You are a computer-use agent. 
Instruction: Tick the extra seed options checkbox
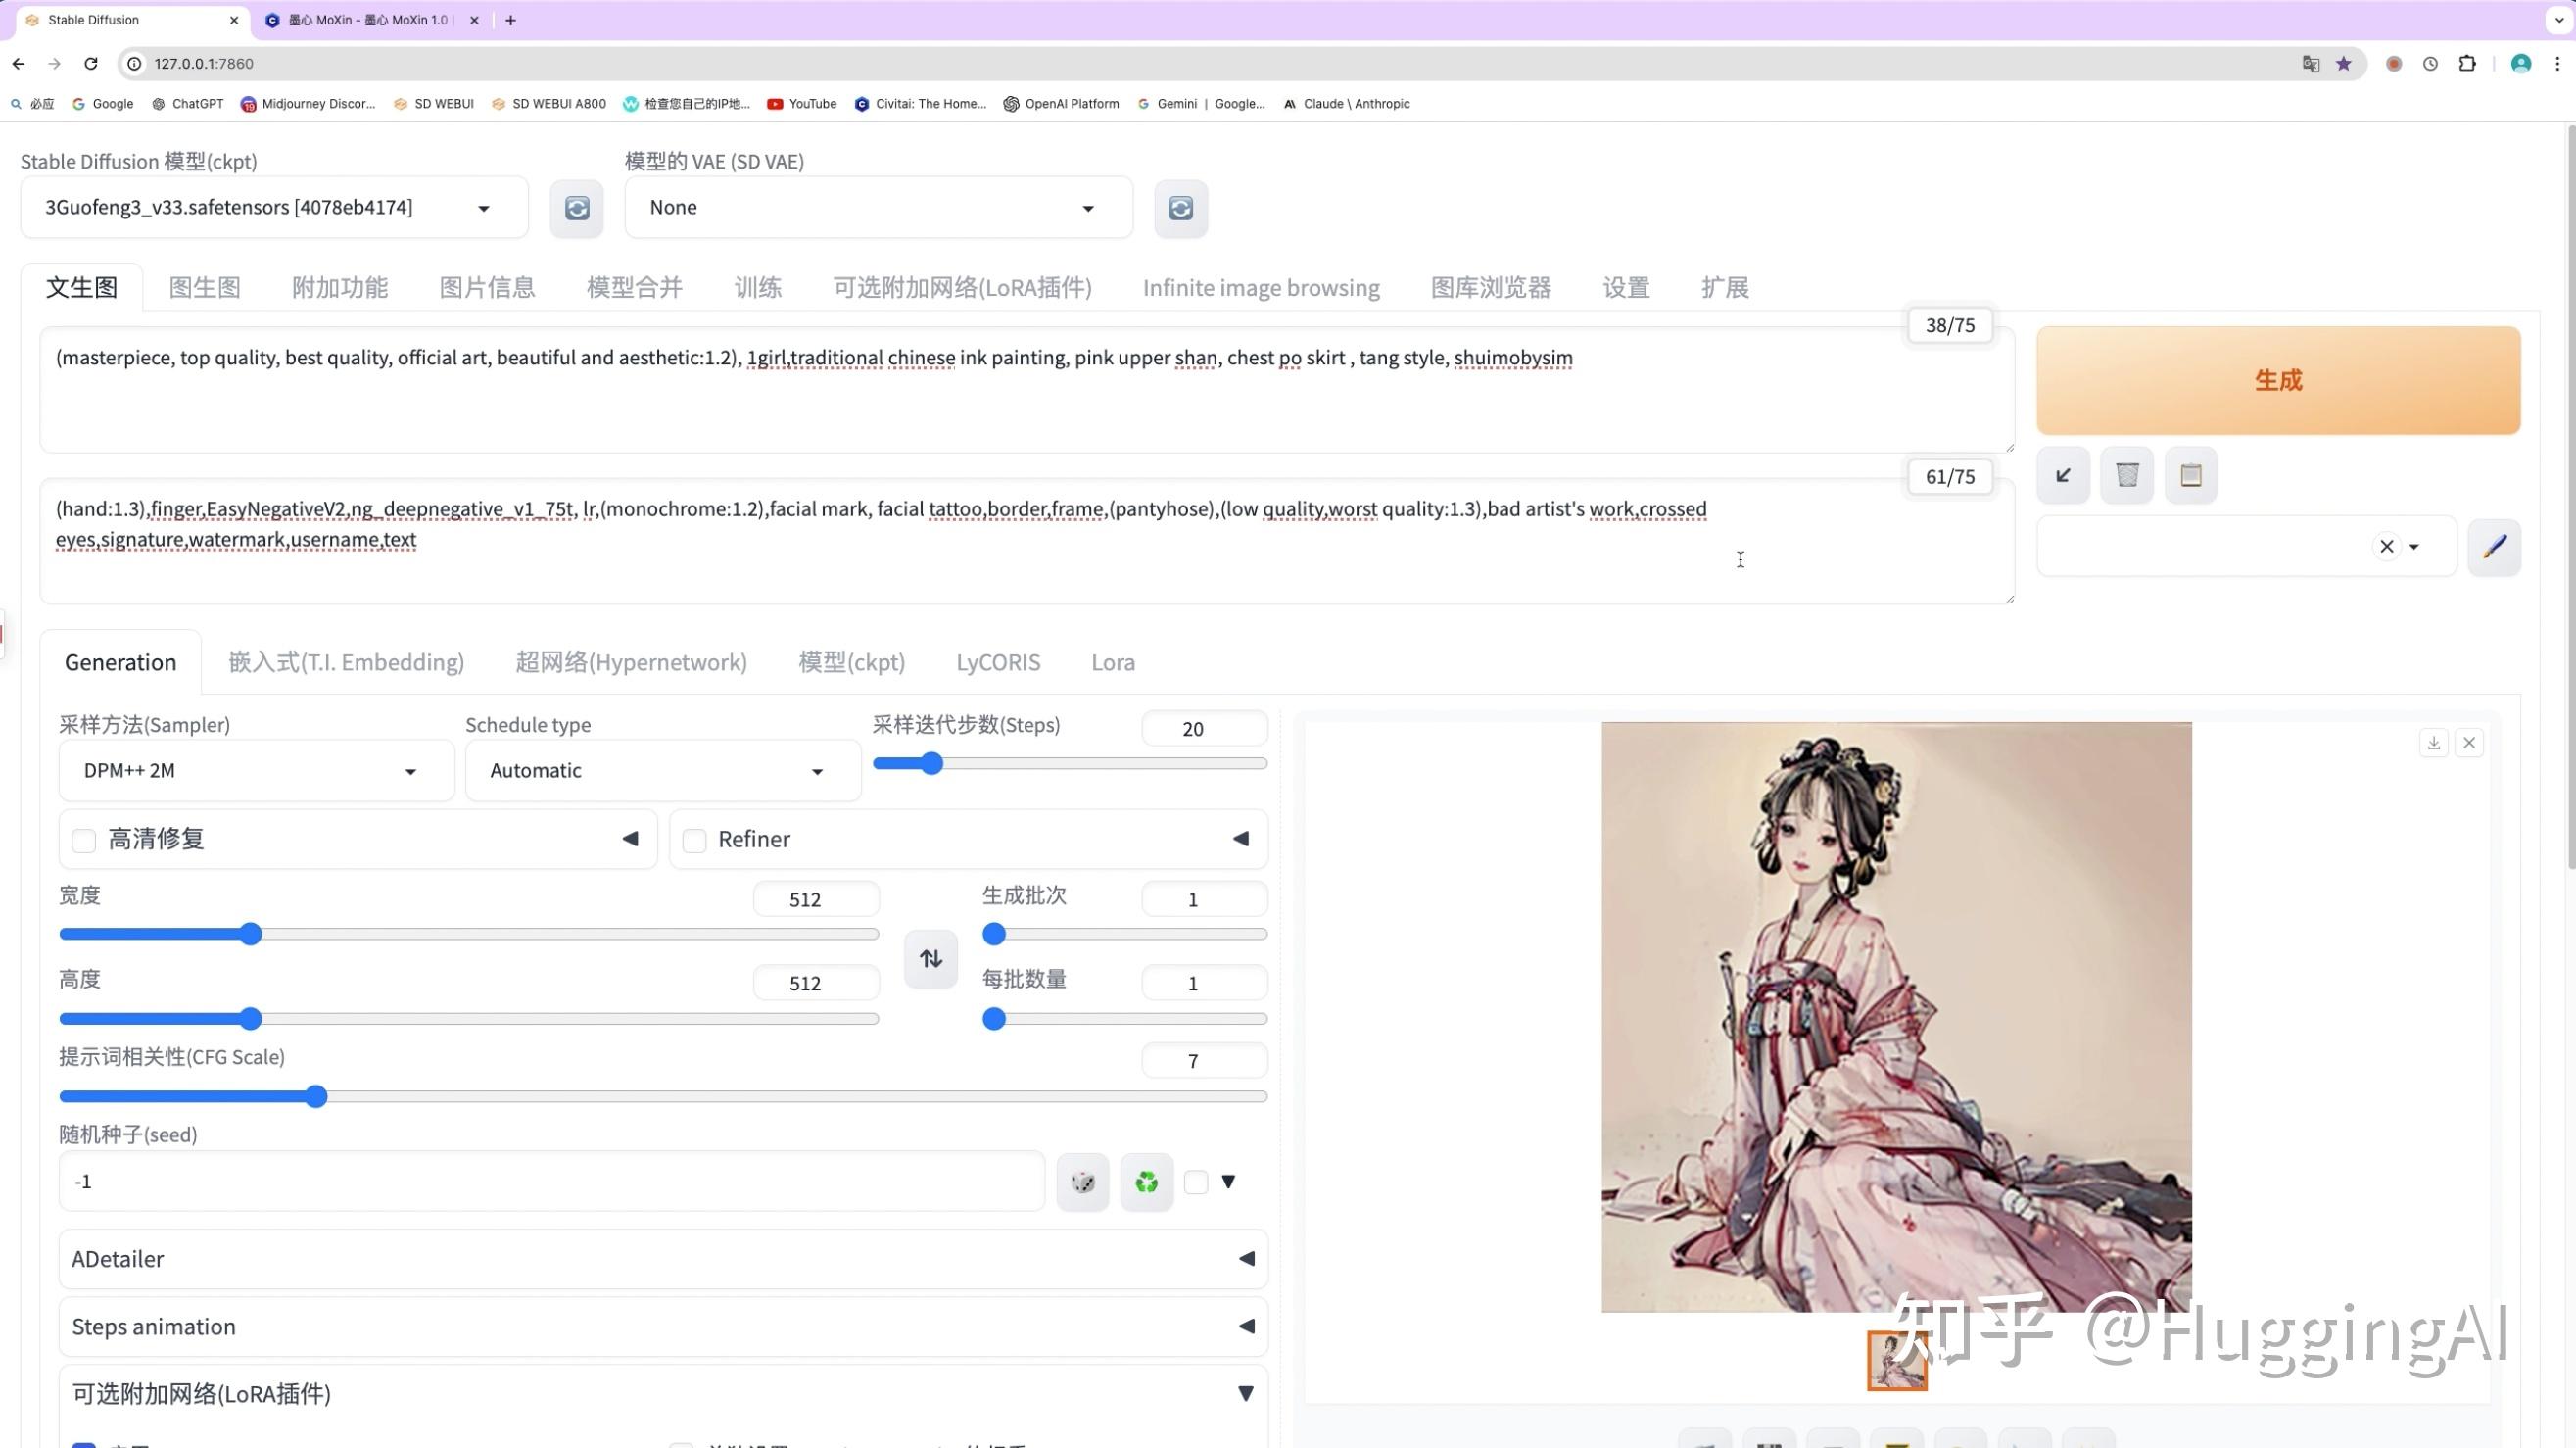[1196, 1182]
